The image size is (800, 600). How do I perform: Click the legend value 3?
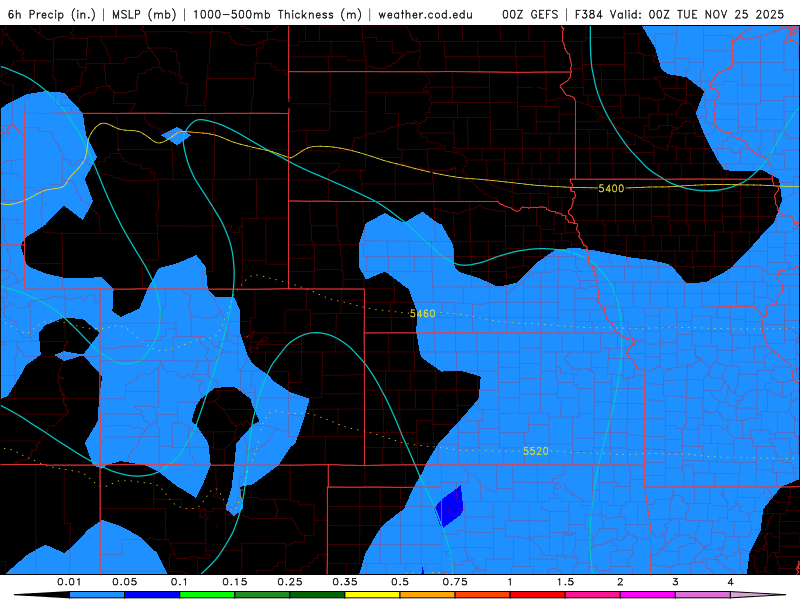(x=676, y=582)
